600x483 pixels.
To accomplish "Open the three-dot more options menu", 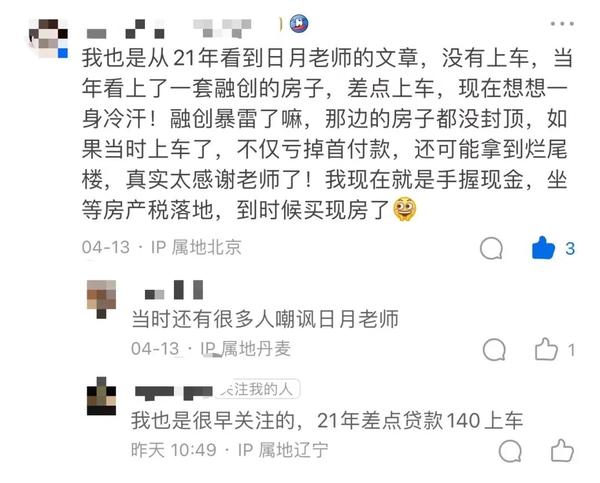I will tap(562, 24).
